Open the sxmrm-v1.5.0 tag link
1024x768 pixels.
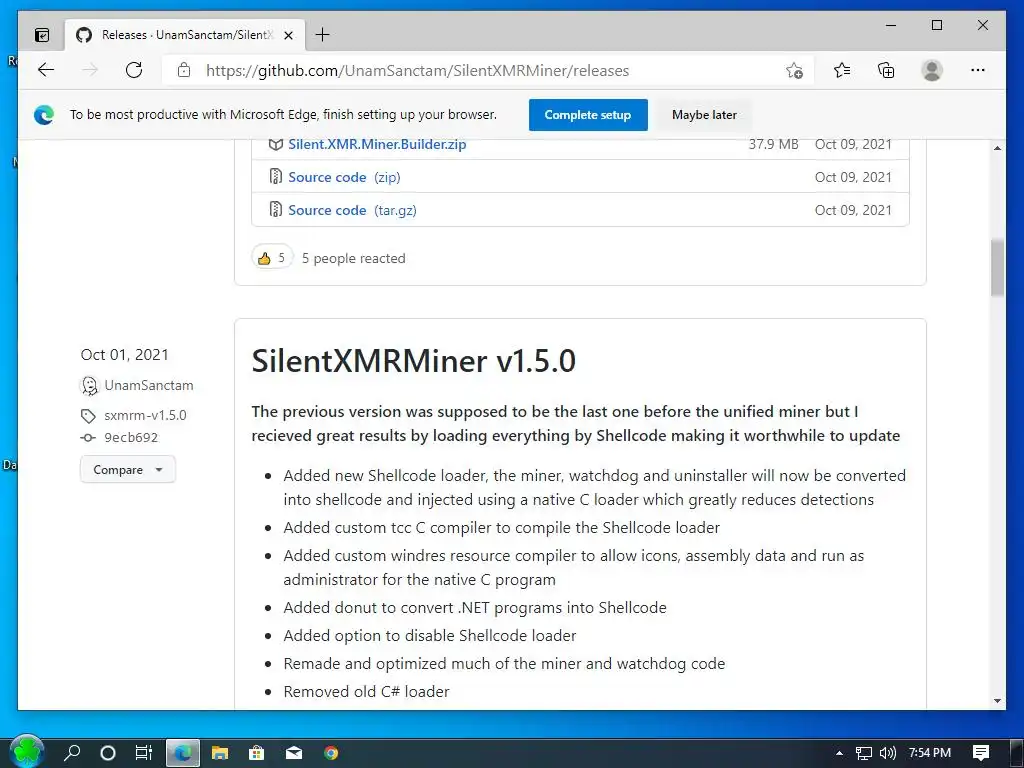(145, 415)
